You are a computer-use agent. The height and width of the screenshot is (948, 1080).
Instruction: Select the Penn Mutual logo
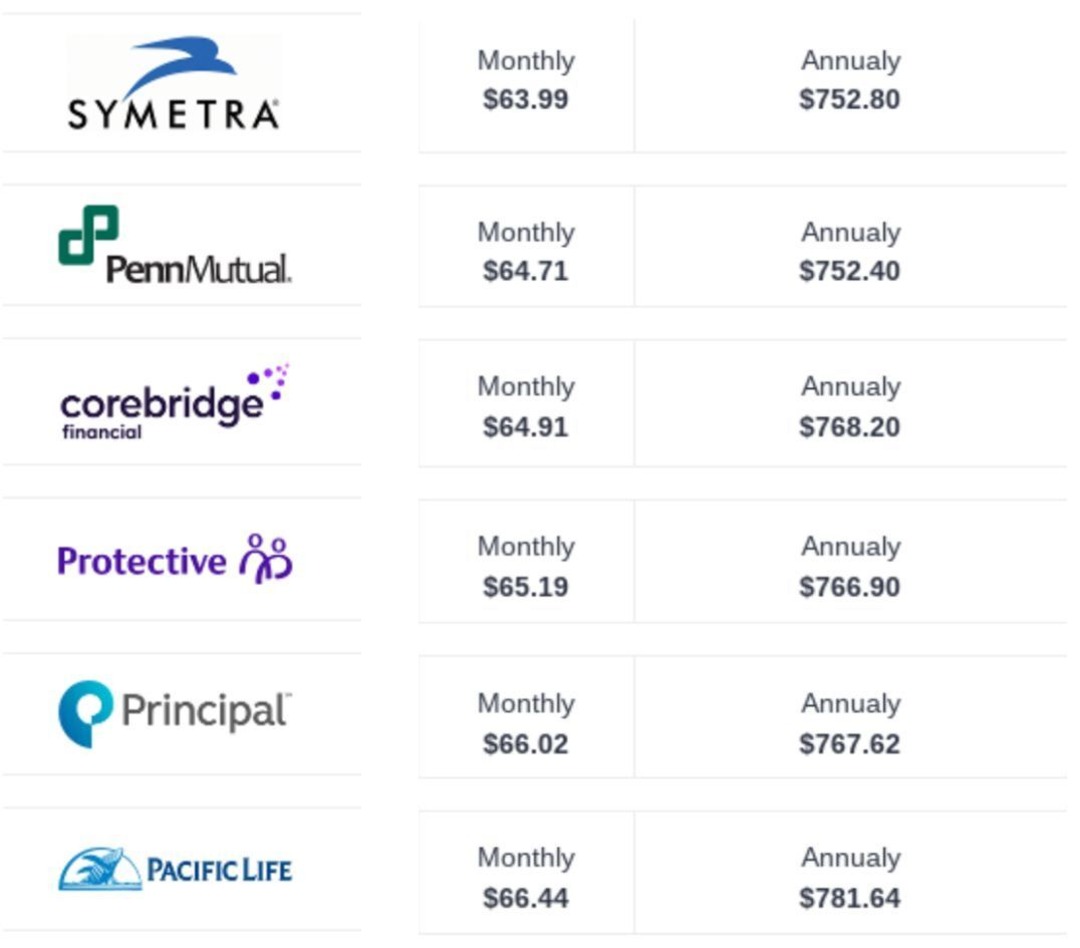175,245
